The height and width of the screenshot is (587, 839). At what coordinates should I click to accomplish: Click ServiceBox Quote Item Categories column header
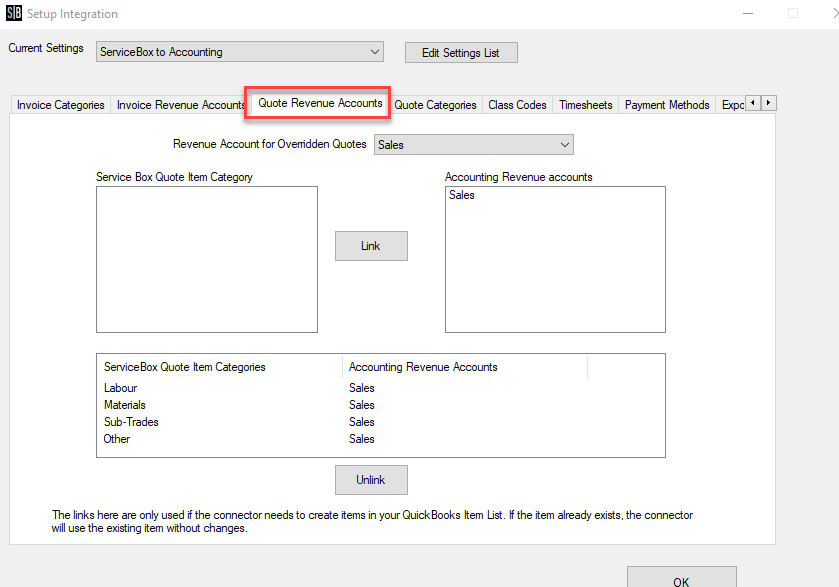click(x=219, y=367)
